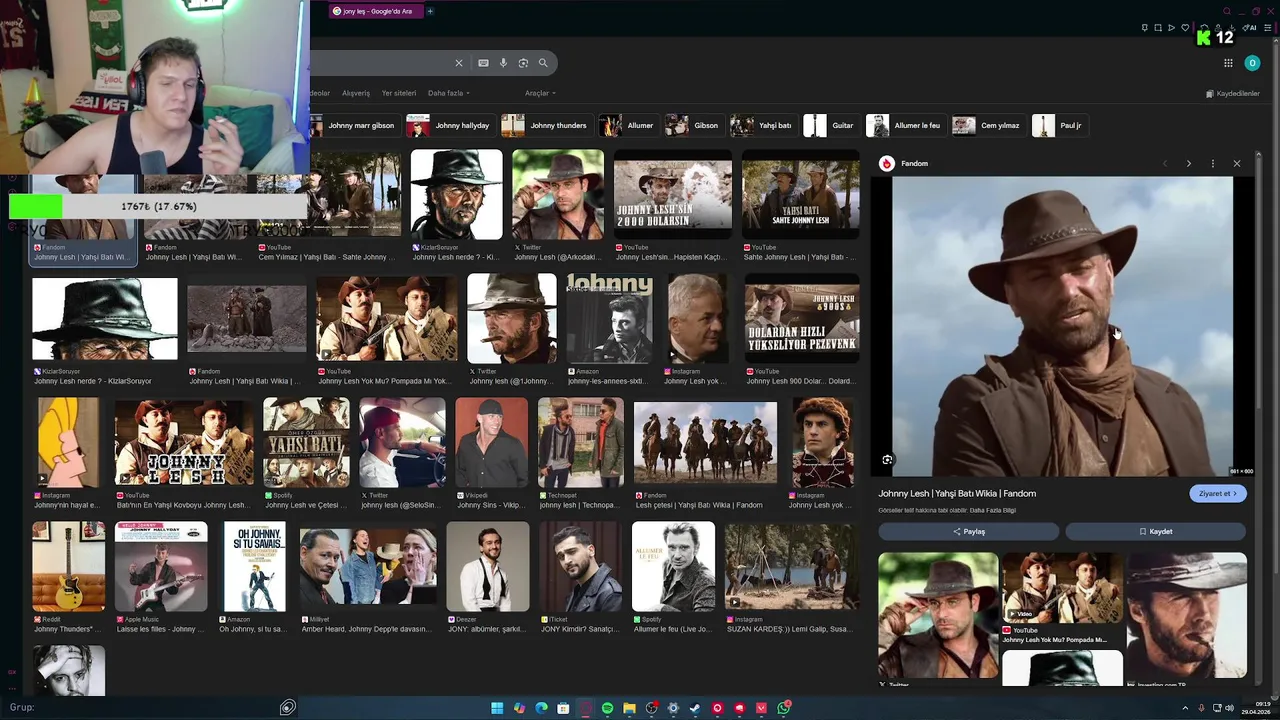Click the Paylaş share button
Image resolution: width=1280 pixels, height=720 pixels.
click(968, 532)
